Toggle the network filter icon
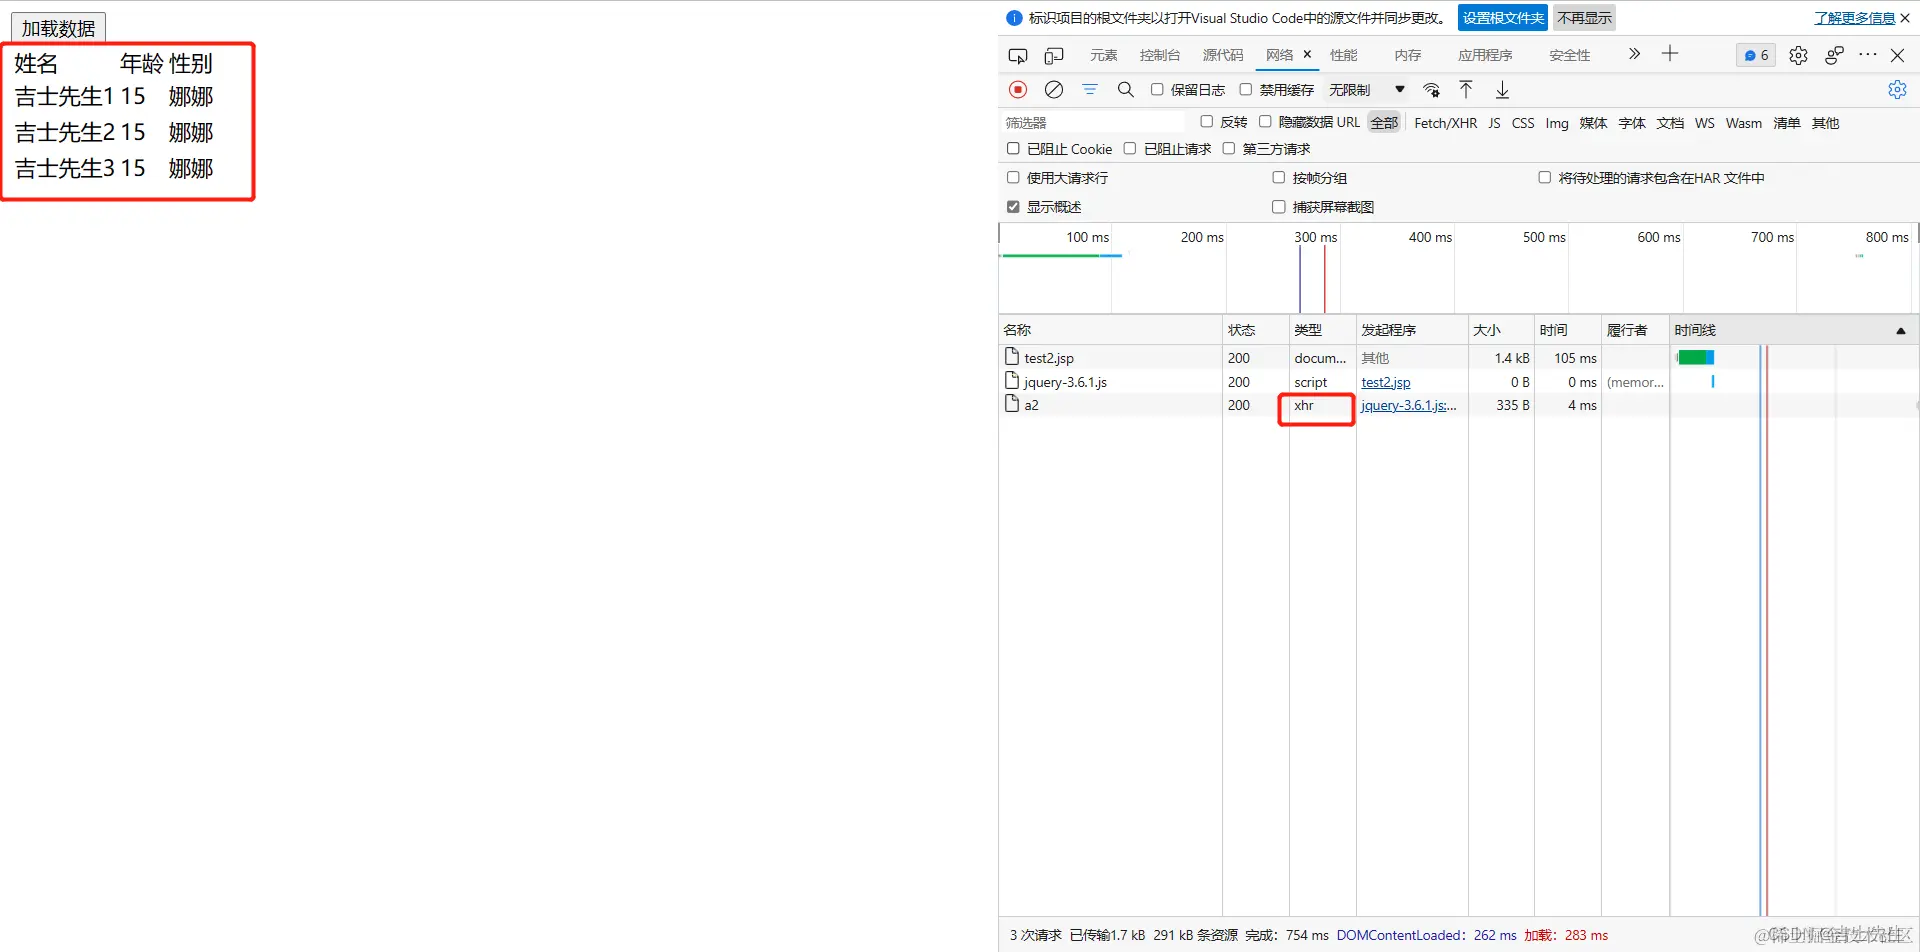Screen dimensions: 1920x952 1090,90
